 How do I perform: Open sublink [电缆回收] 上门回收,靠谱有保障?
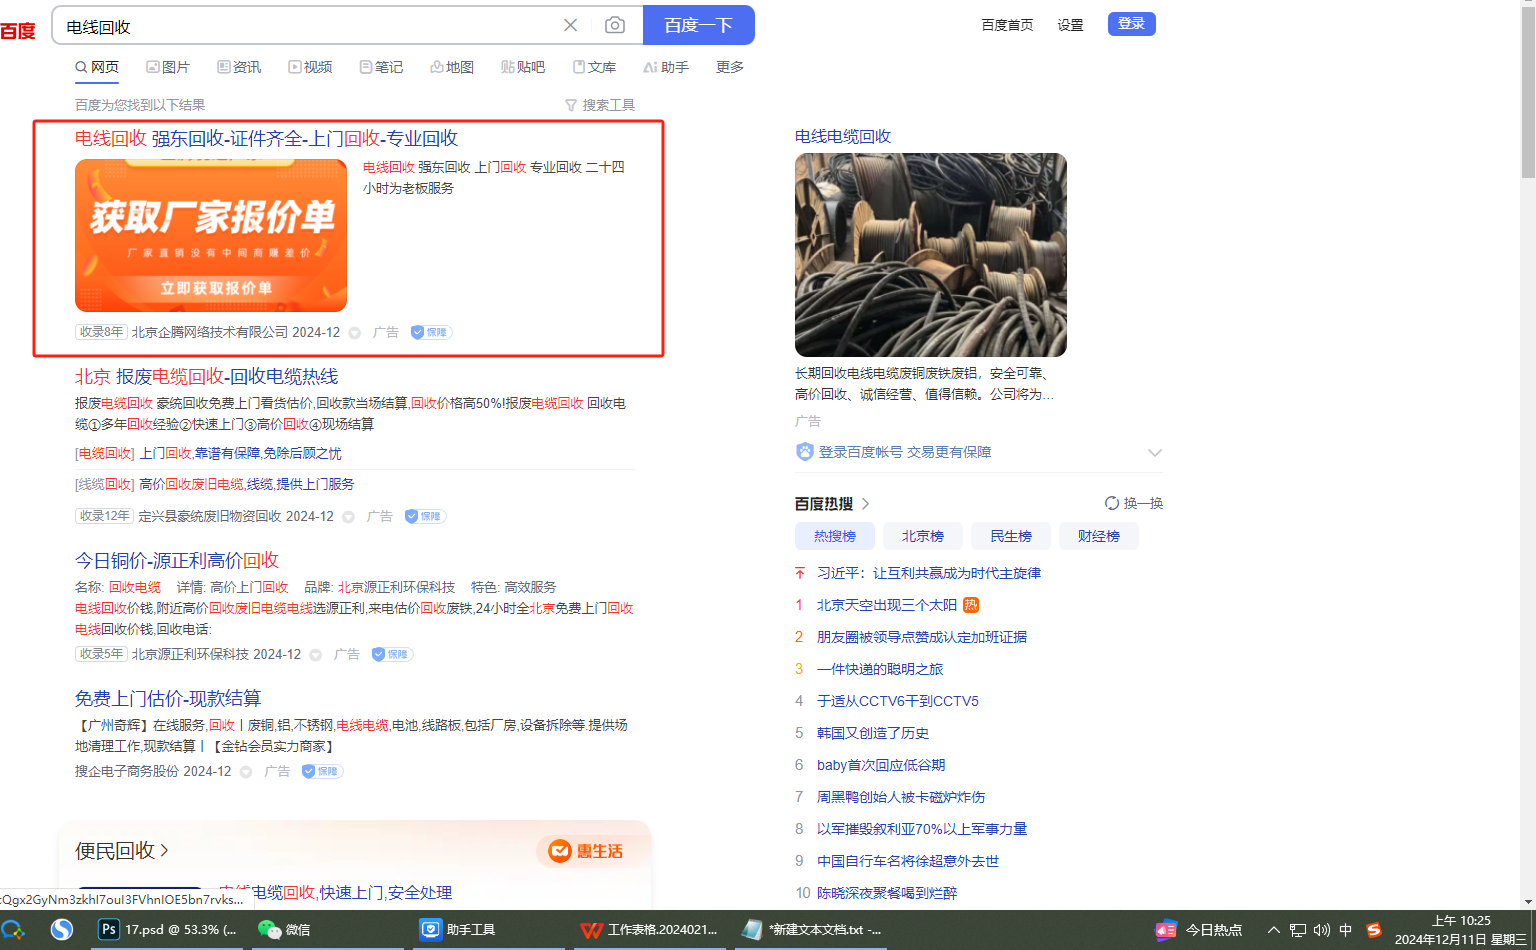(208, 453)
